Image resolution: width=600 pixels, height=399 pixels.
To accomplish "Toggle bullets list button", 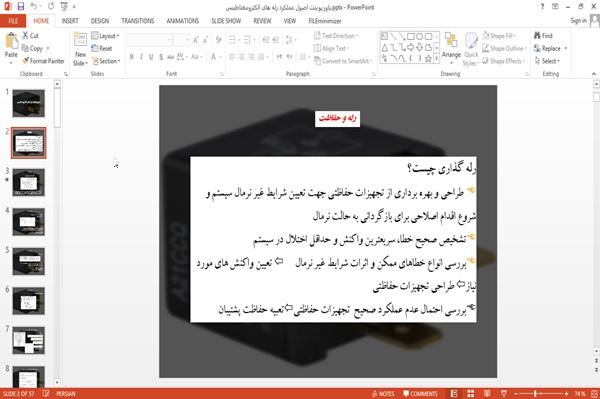I will [233, 40].
